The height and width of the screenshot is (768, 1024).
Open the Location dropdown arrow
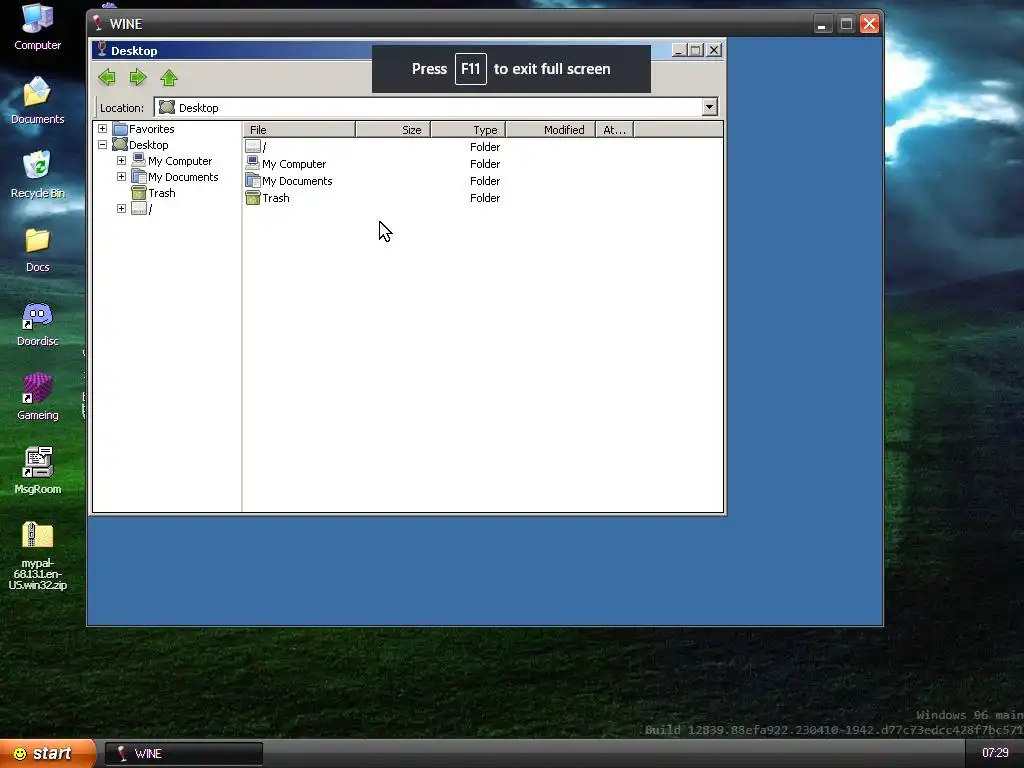click(x=709, y=107)
